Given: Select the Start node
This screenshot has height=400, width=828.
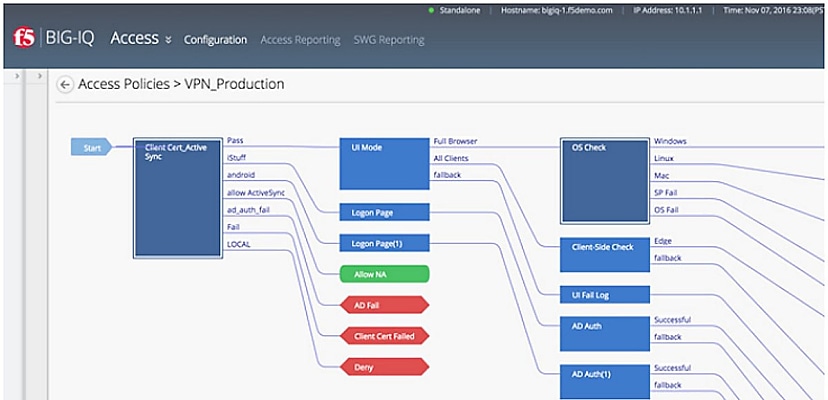Looking at the screenshot, I should click(x=91, y=147).
